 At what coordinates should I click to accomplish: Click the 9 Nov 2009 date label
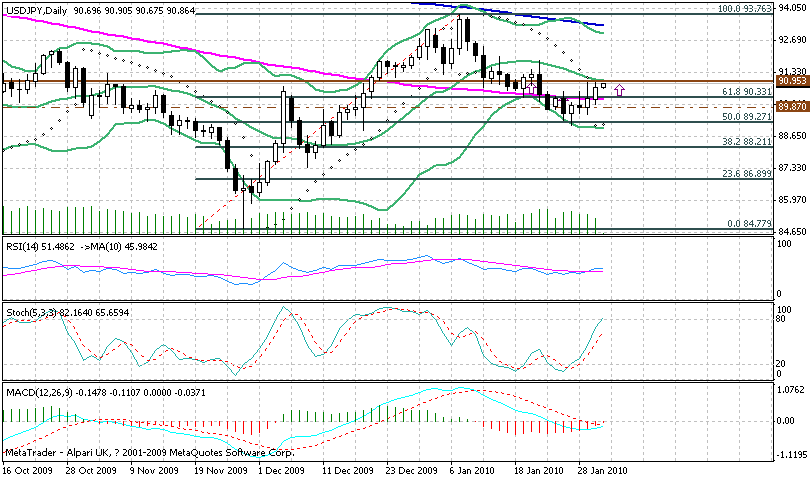pos(155,470)
